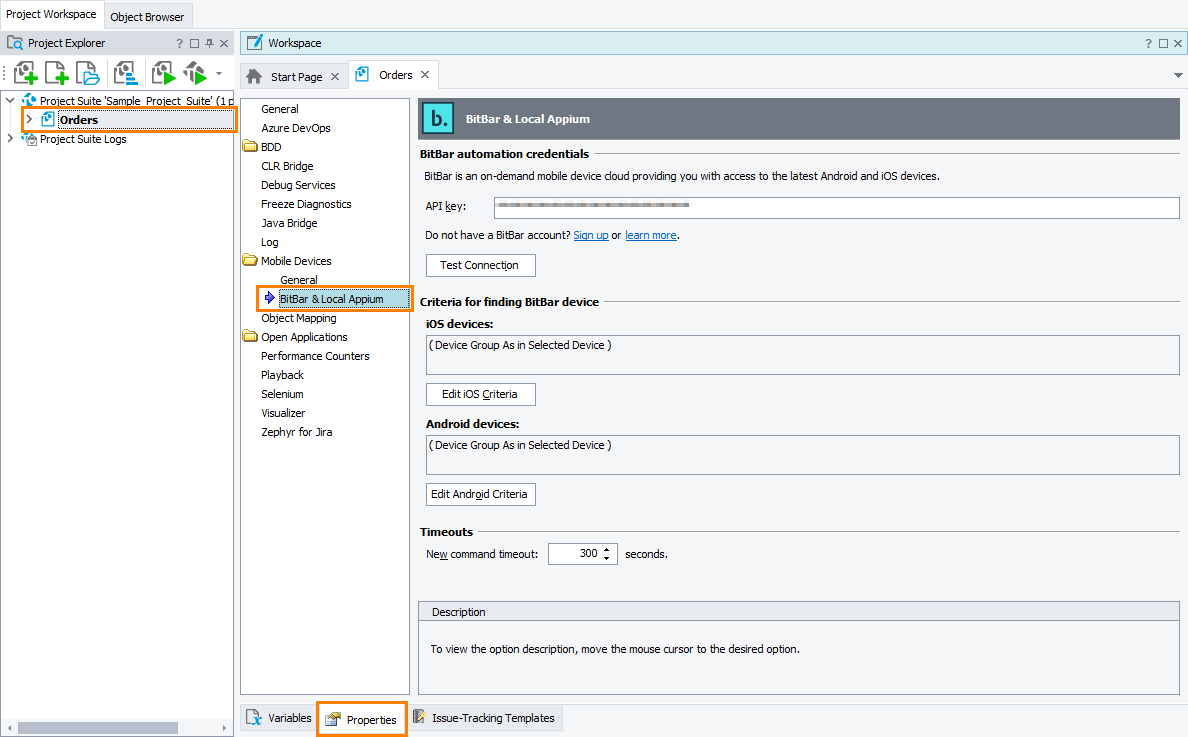Click the Add Existing Item open-folder icon
Image resolution: width=1188 pixels, height=737 pixels.
point(87,73)
